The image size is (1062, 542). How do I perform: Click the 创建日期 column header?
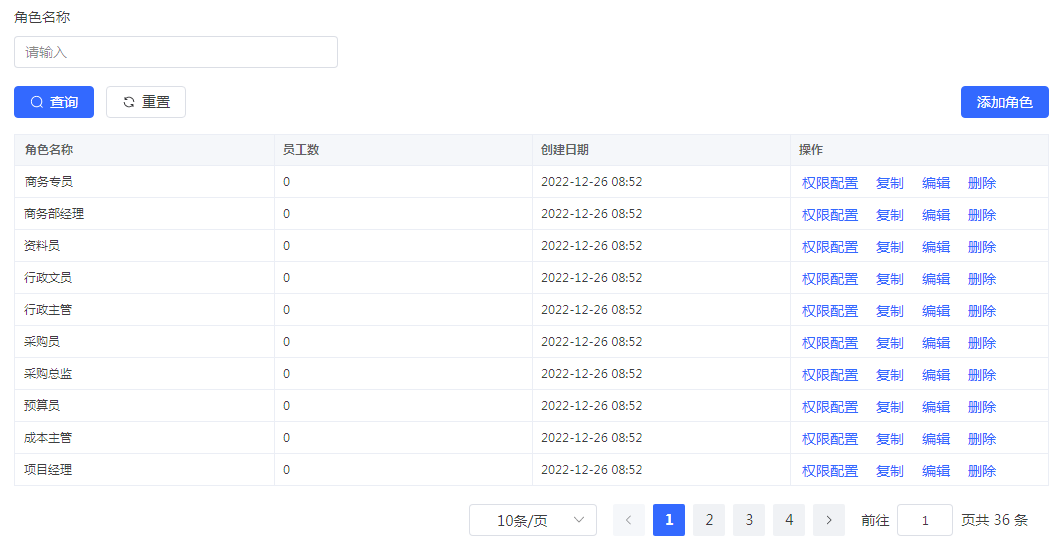pos(662,150)
